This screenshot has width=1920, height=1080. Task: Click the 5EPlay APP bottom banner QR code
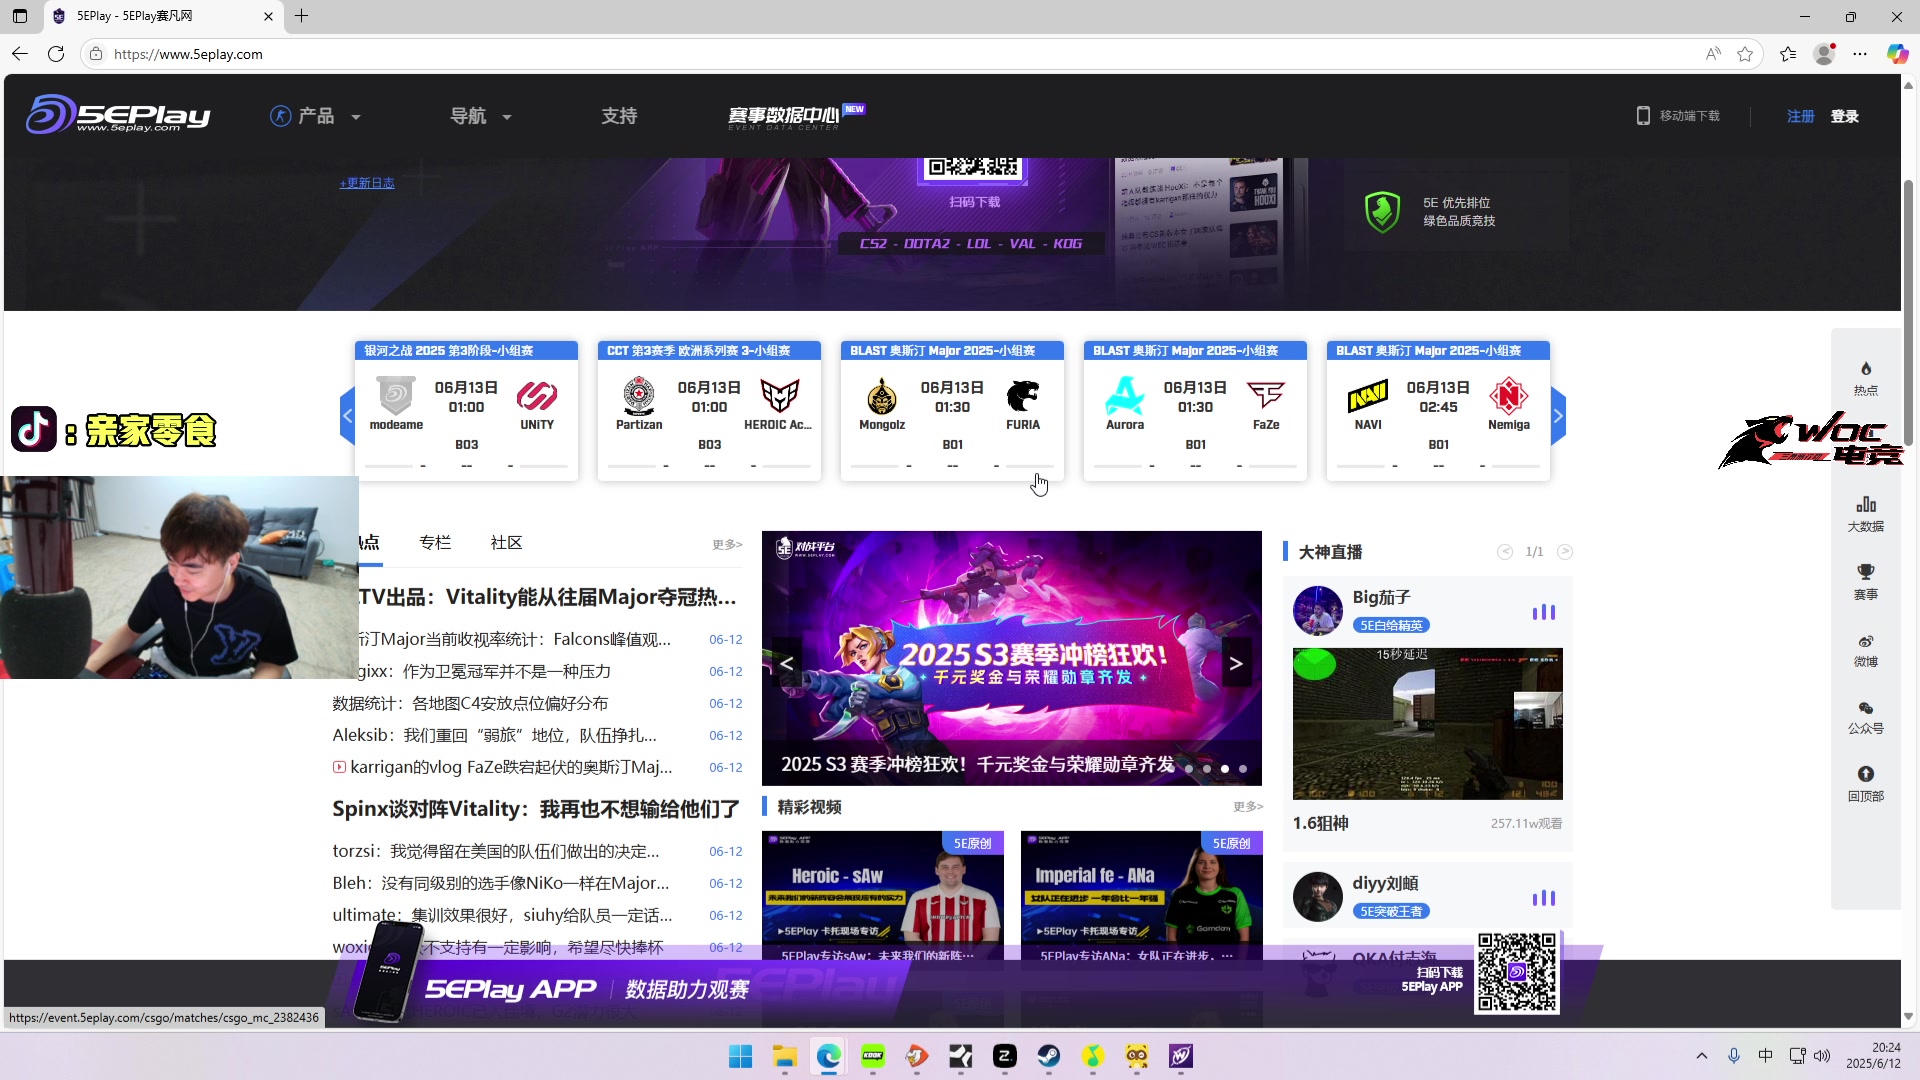click(x=1516, y=973)
